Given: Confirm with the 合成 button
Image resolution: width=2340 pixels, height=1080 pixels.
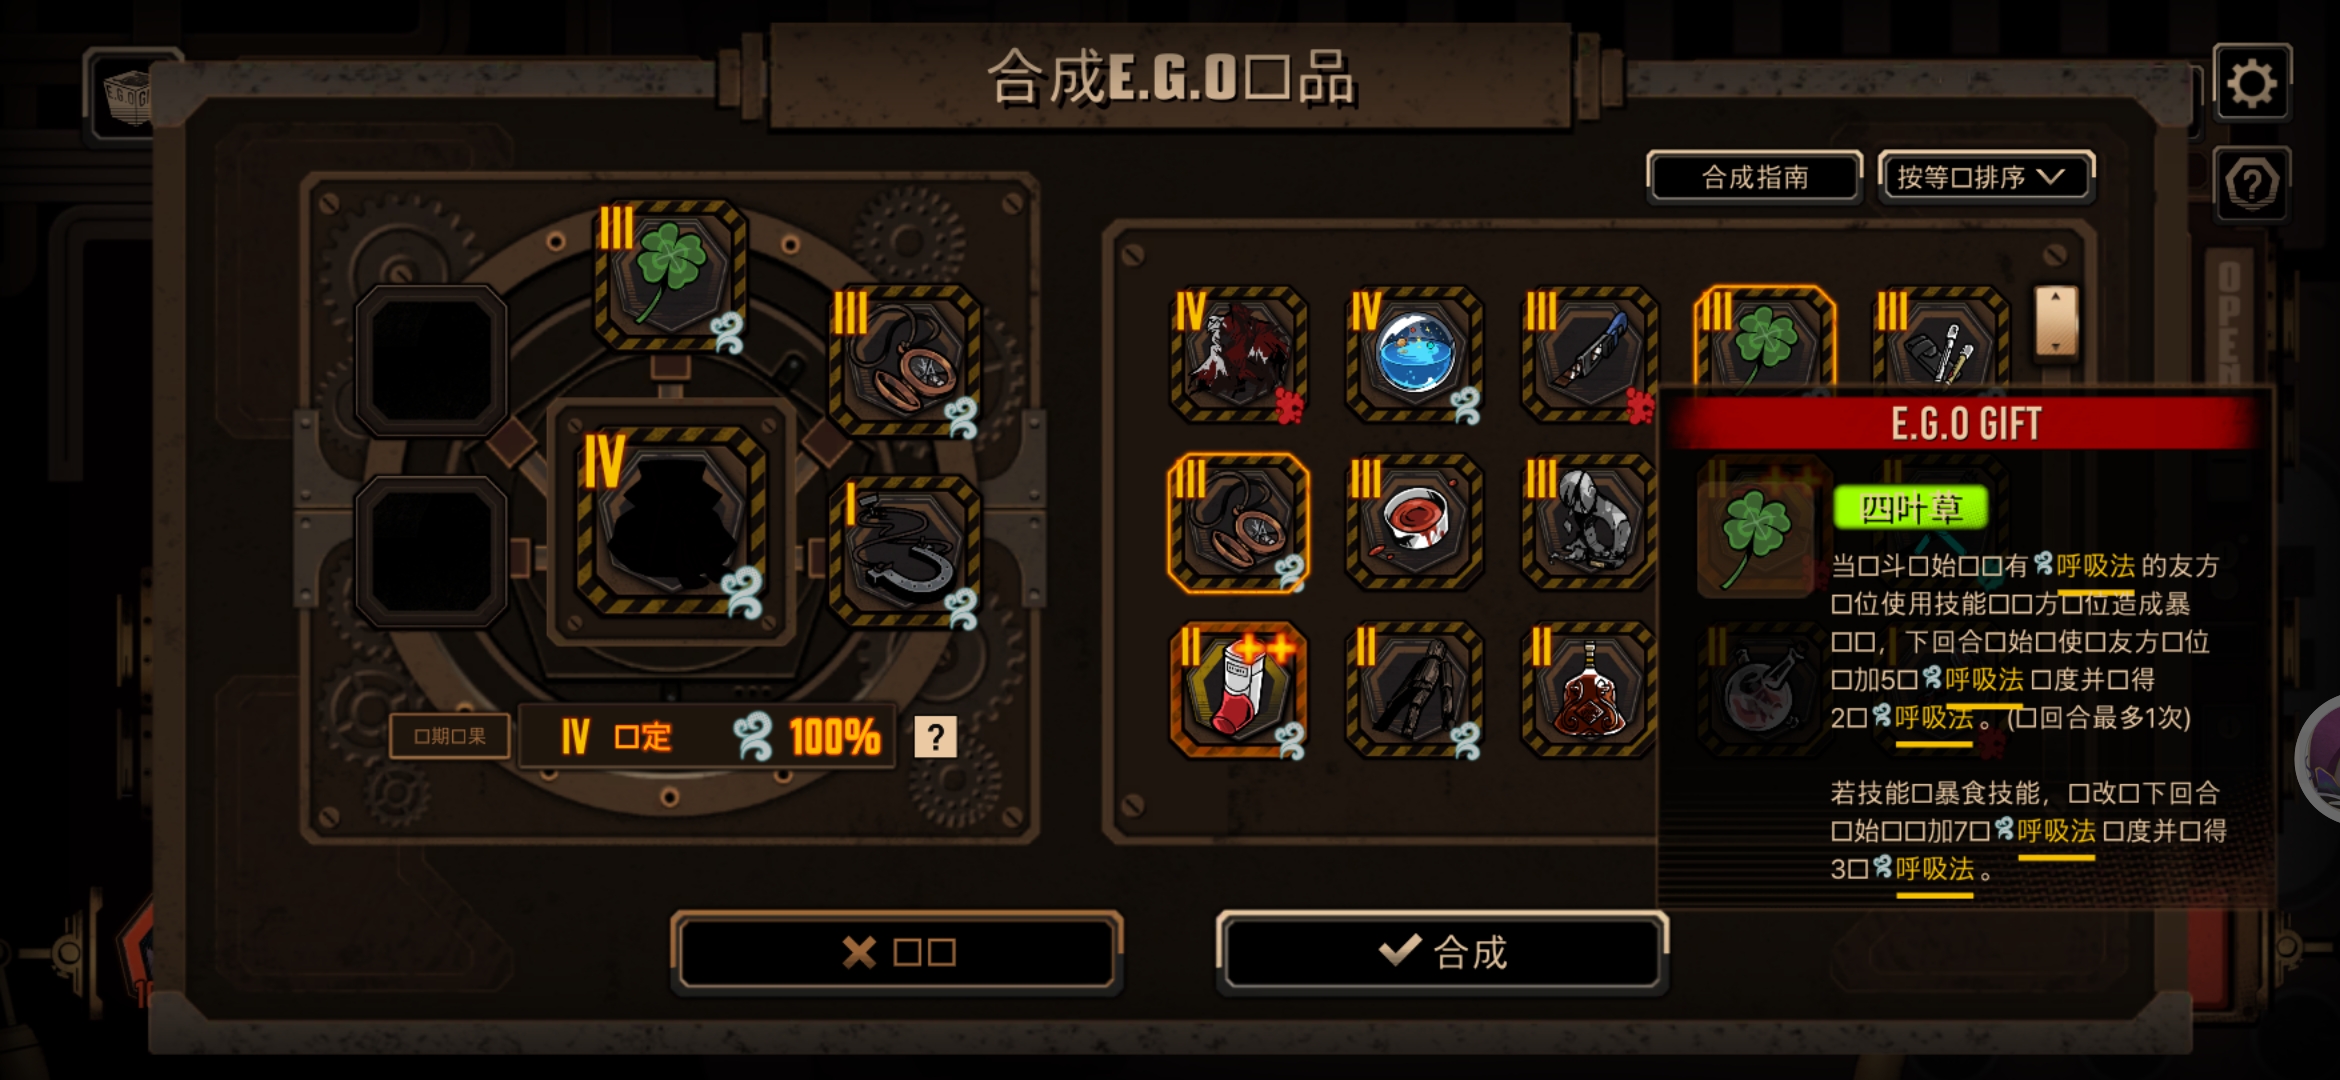Looking at the screenshot, I should 1441,952.
